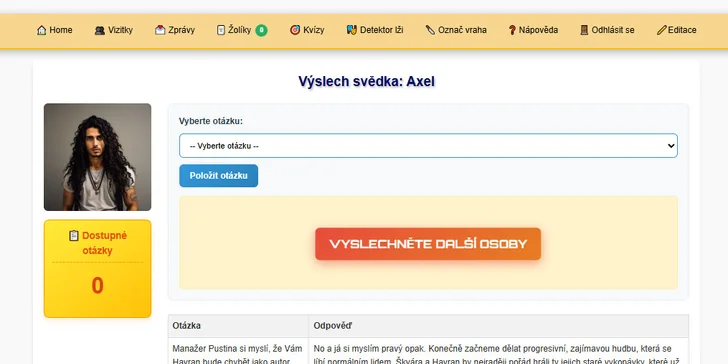Click the clipboard icon beside Dostupné otázky
Screen dimensions: 728x364
74,236
